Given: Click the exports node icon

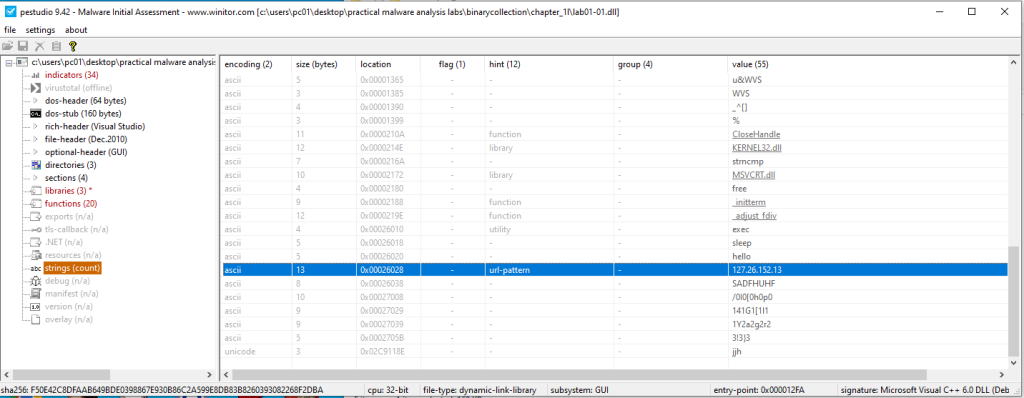Looking at the screenshot, I should point(35,216).
